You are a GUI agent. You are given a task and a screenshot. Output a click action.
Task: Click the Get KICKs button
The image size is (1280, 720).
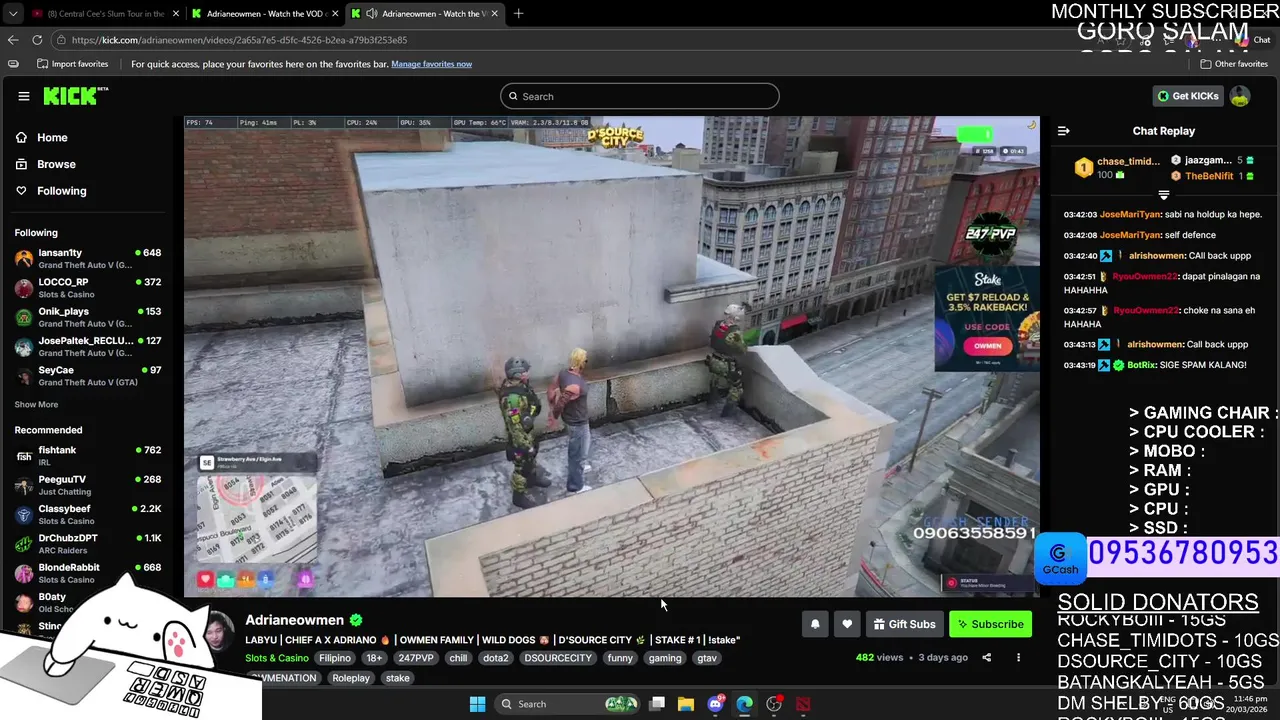coord(1188,96)
